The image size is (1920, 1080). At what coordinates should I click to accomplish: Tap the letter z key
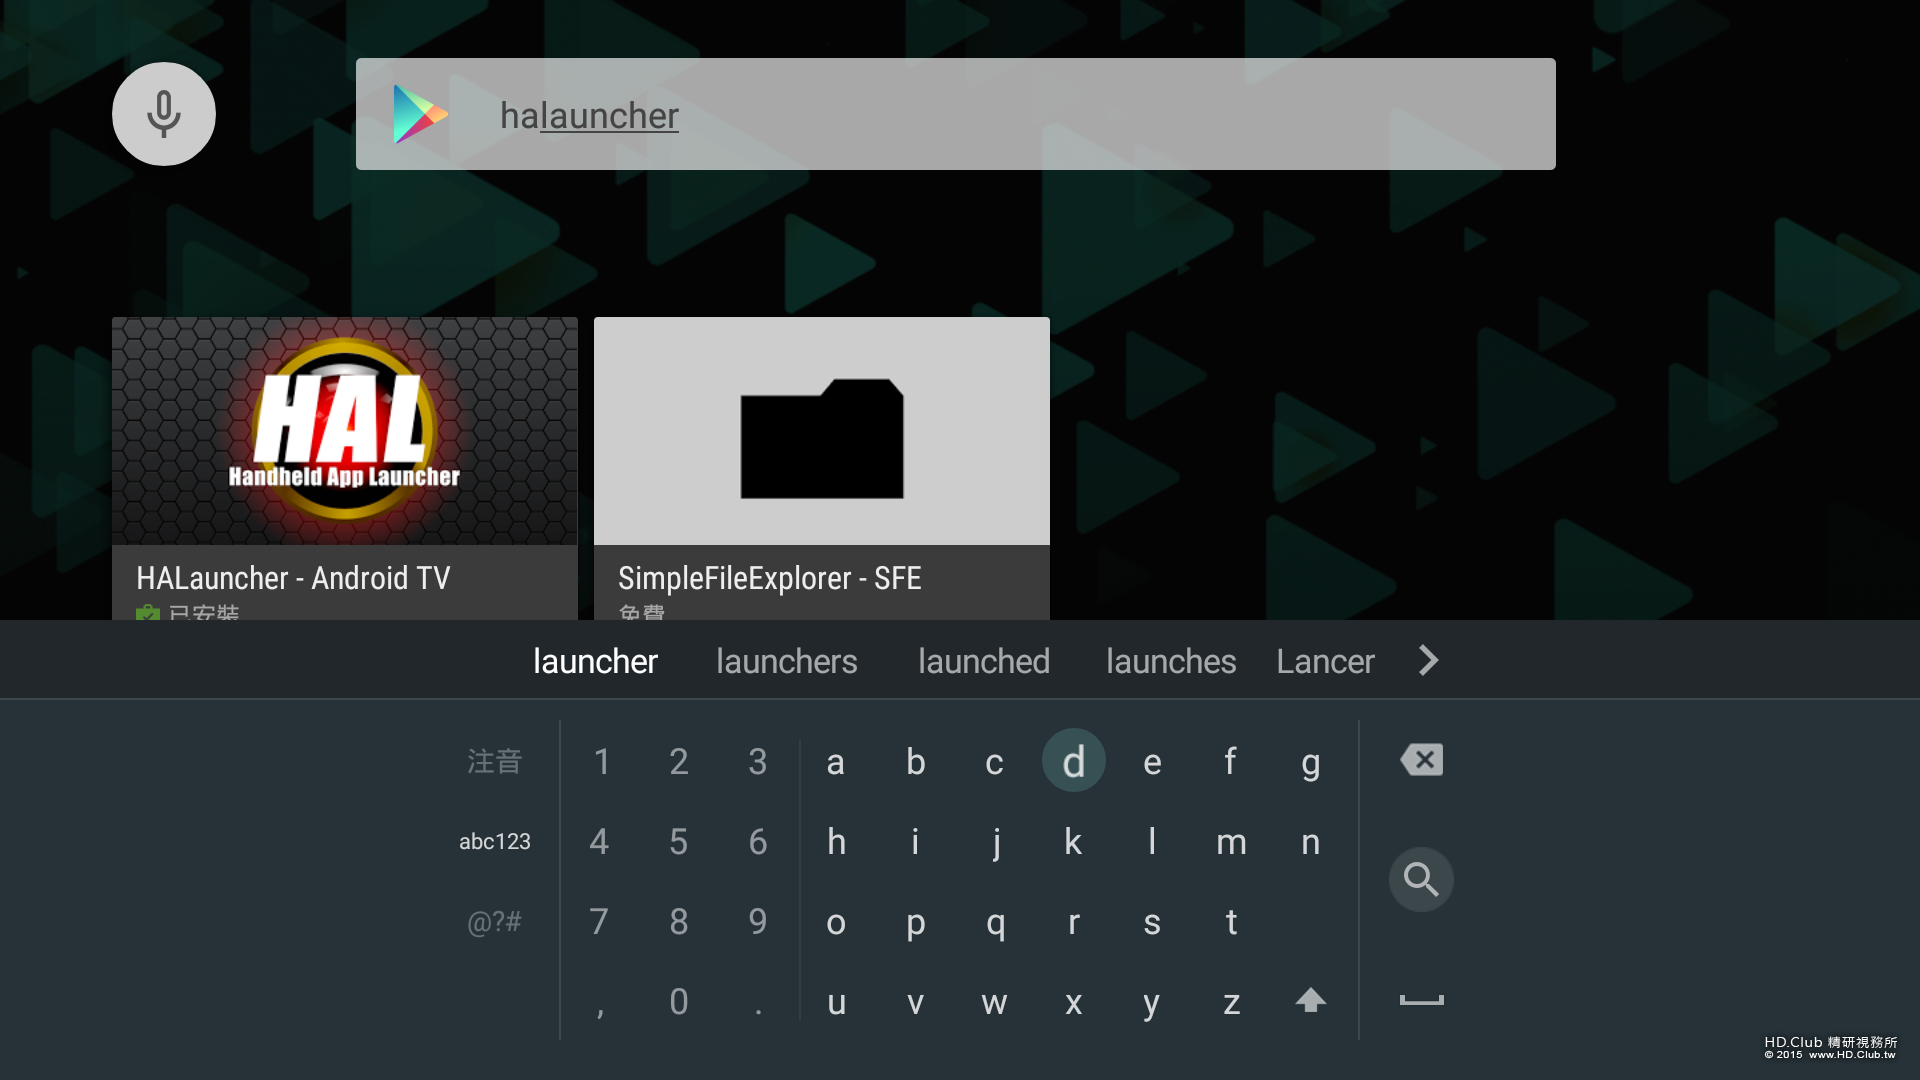1231,1002
